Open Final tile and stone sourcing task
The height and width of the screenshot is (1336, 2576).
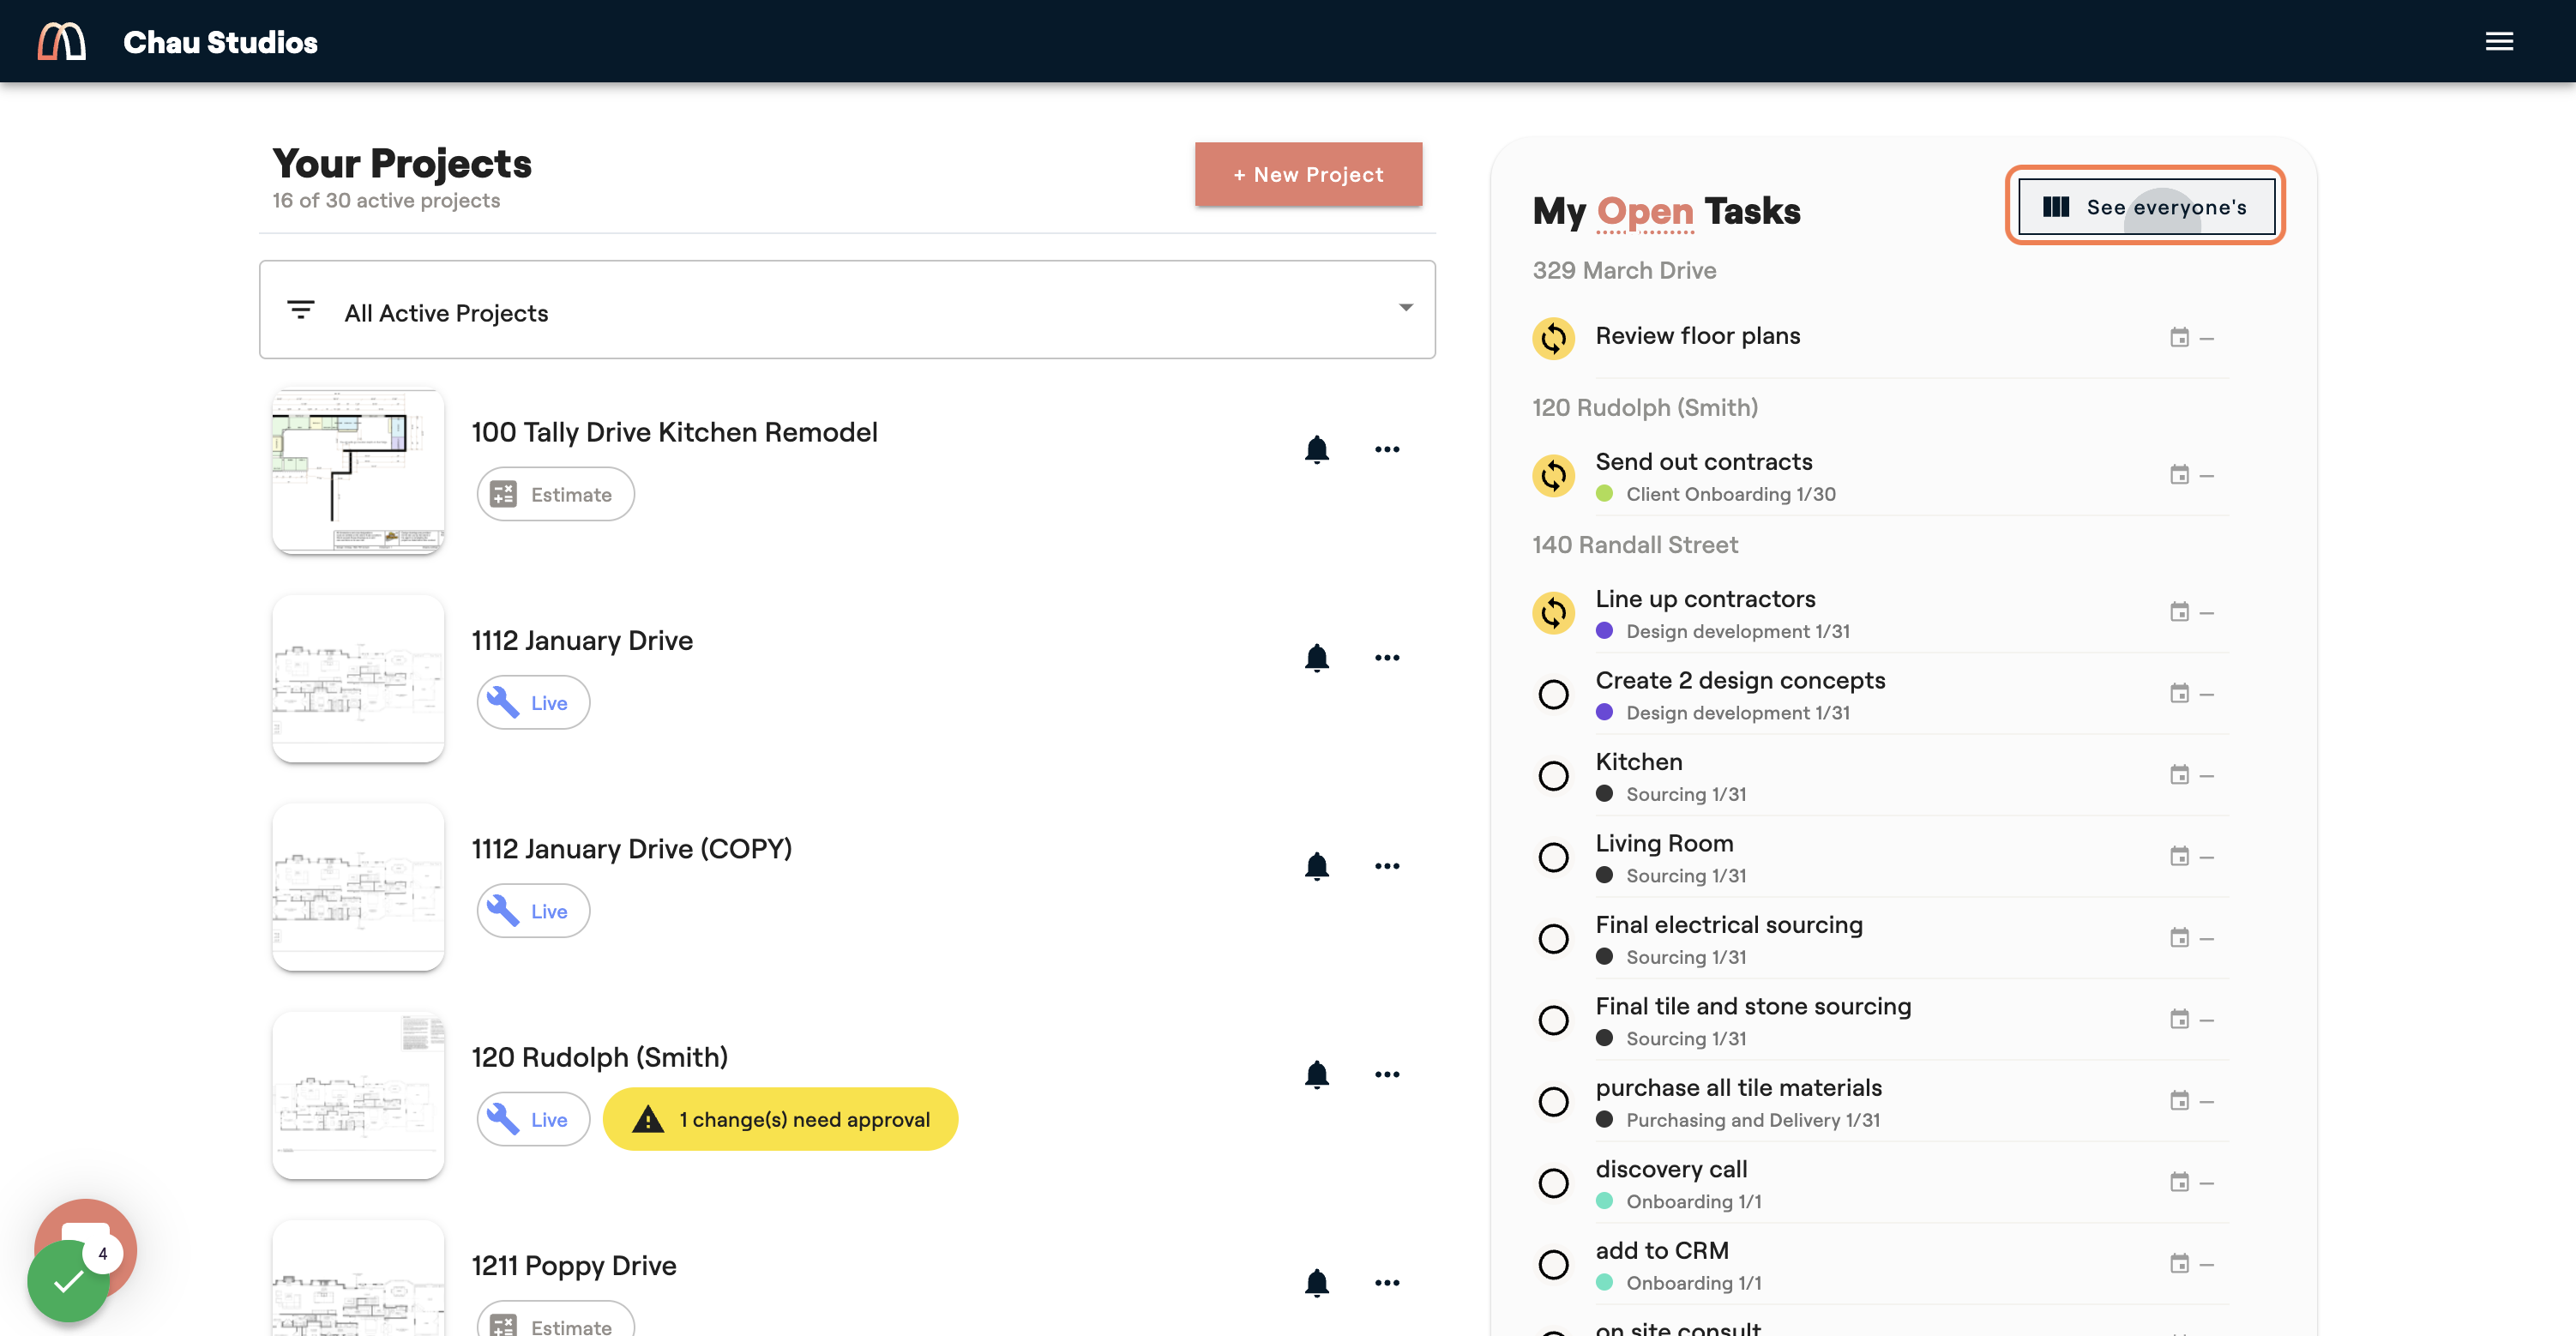pos(1752,1006)
